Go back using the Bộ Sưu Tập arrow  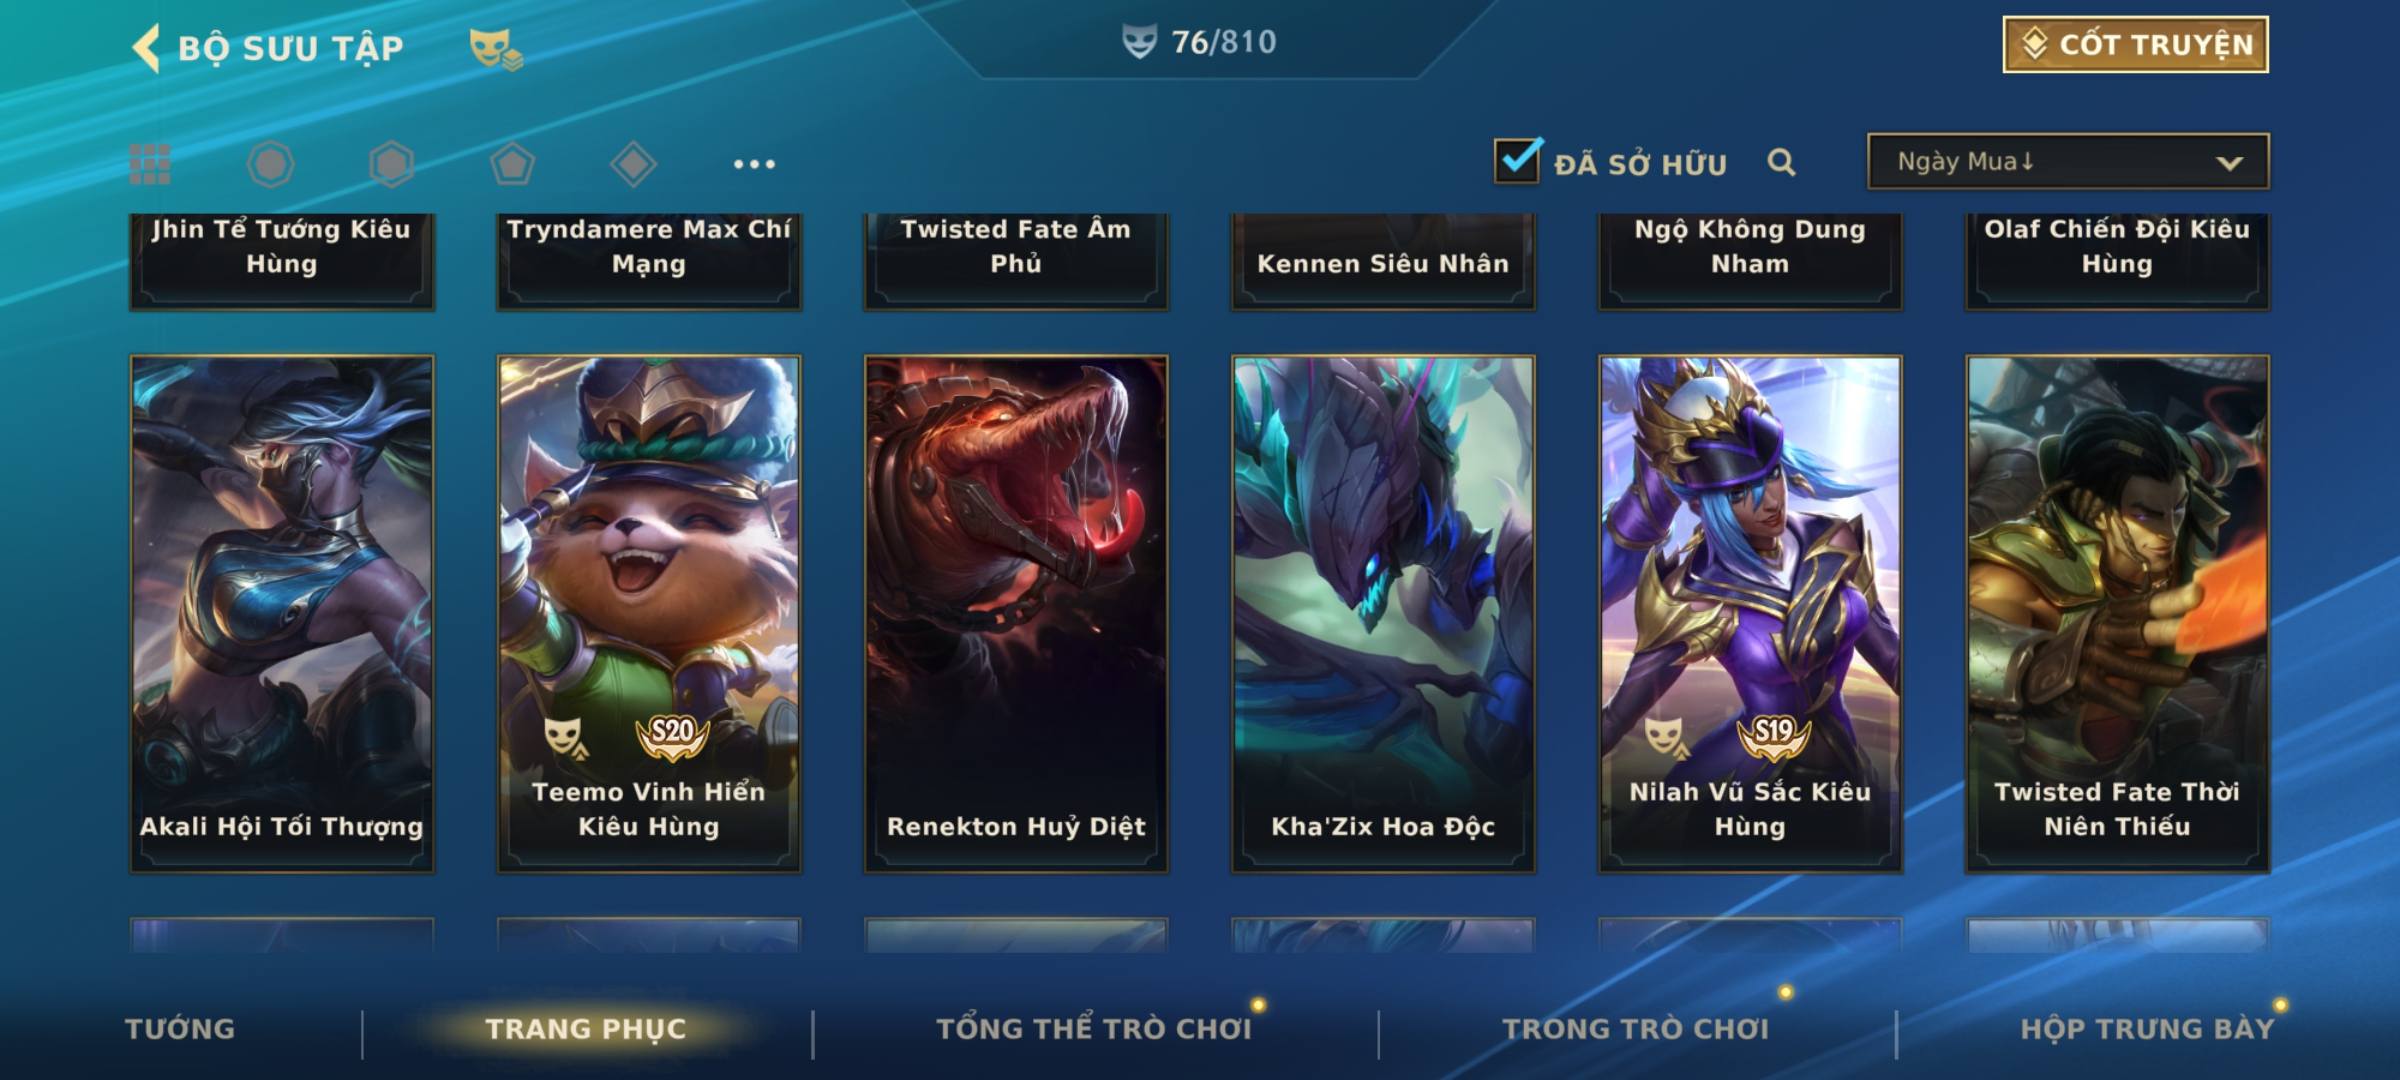(146, 48)
